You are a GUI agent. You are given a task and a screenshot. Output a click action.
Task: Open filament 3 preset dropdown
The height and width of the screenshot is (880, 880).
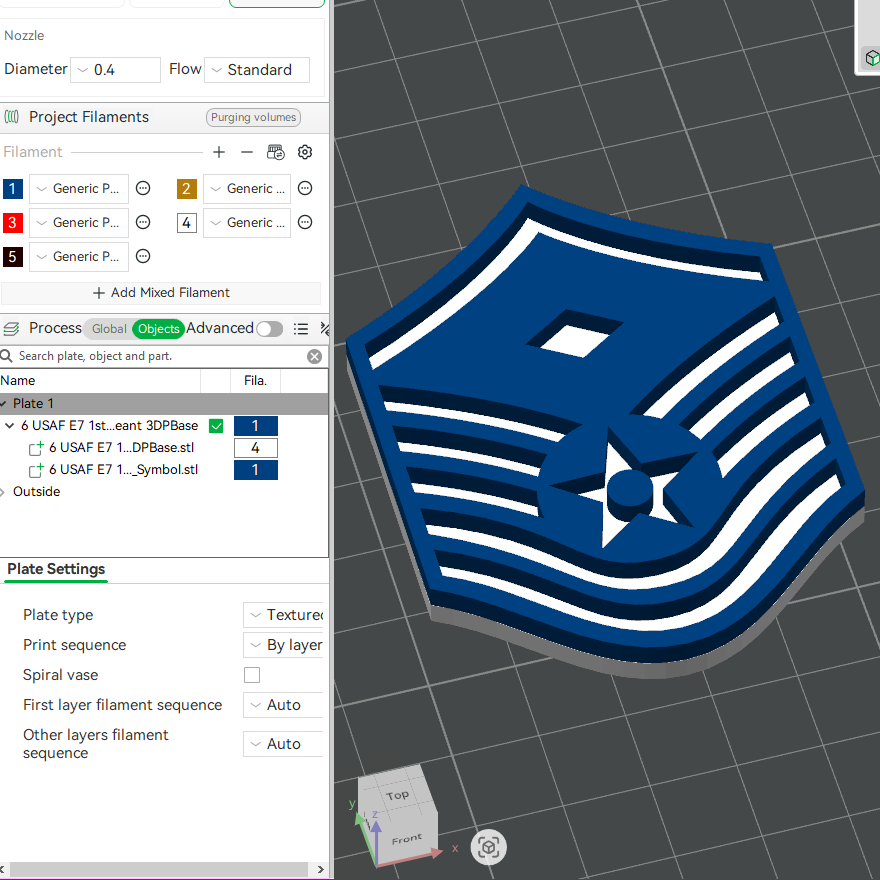[79, 223]
